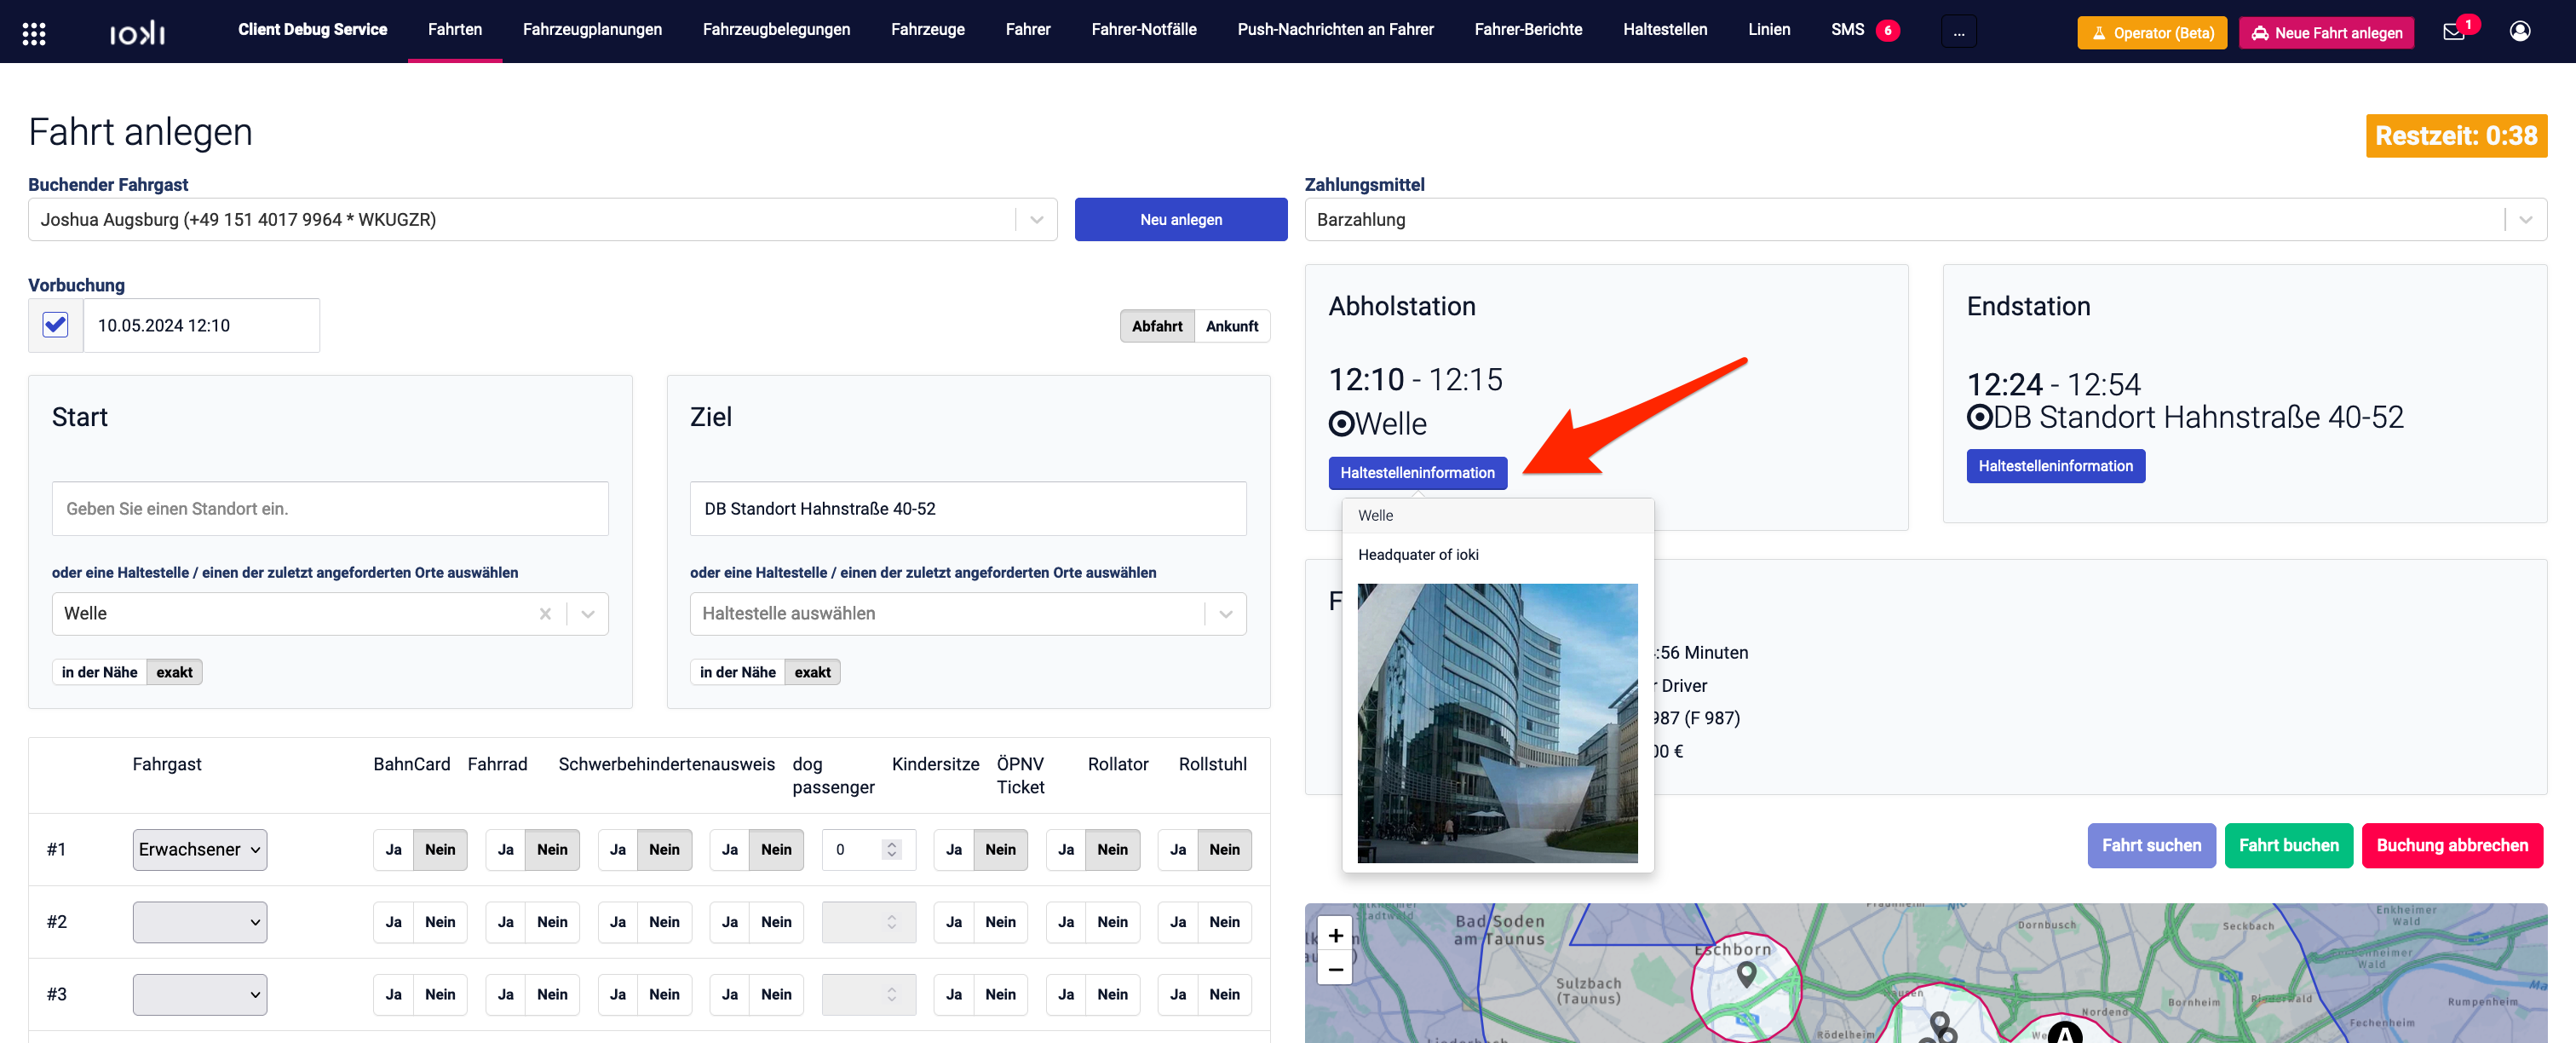The height and width of the screenshot is (1043, 2576).
Task: Go to Fahrer-Berichte
Action: pos(1528,30)
